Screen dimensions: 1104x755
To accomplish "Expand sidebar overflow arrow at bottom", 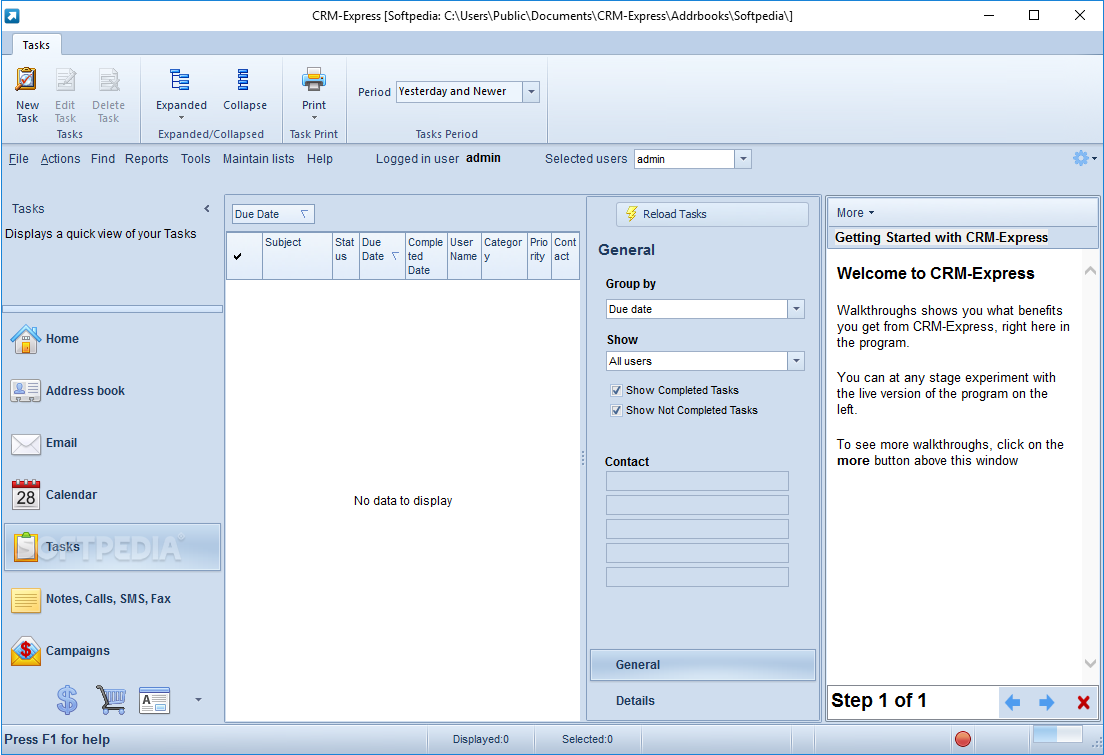I will pyautogui.click(x=198, y=699).
